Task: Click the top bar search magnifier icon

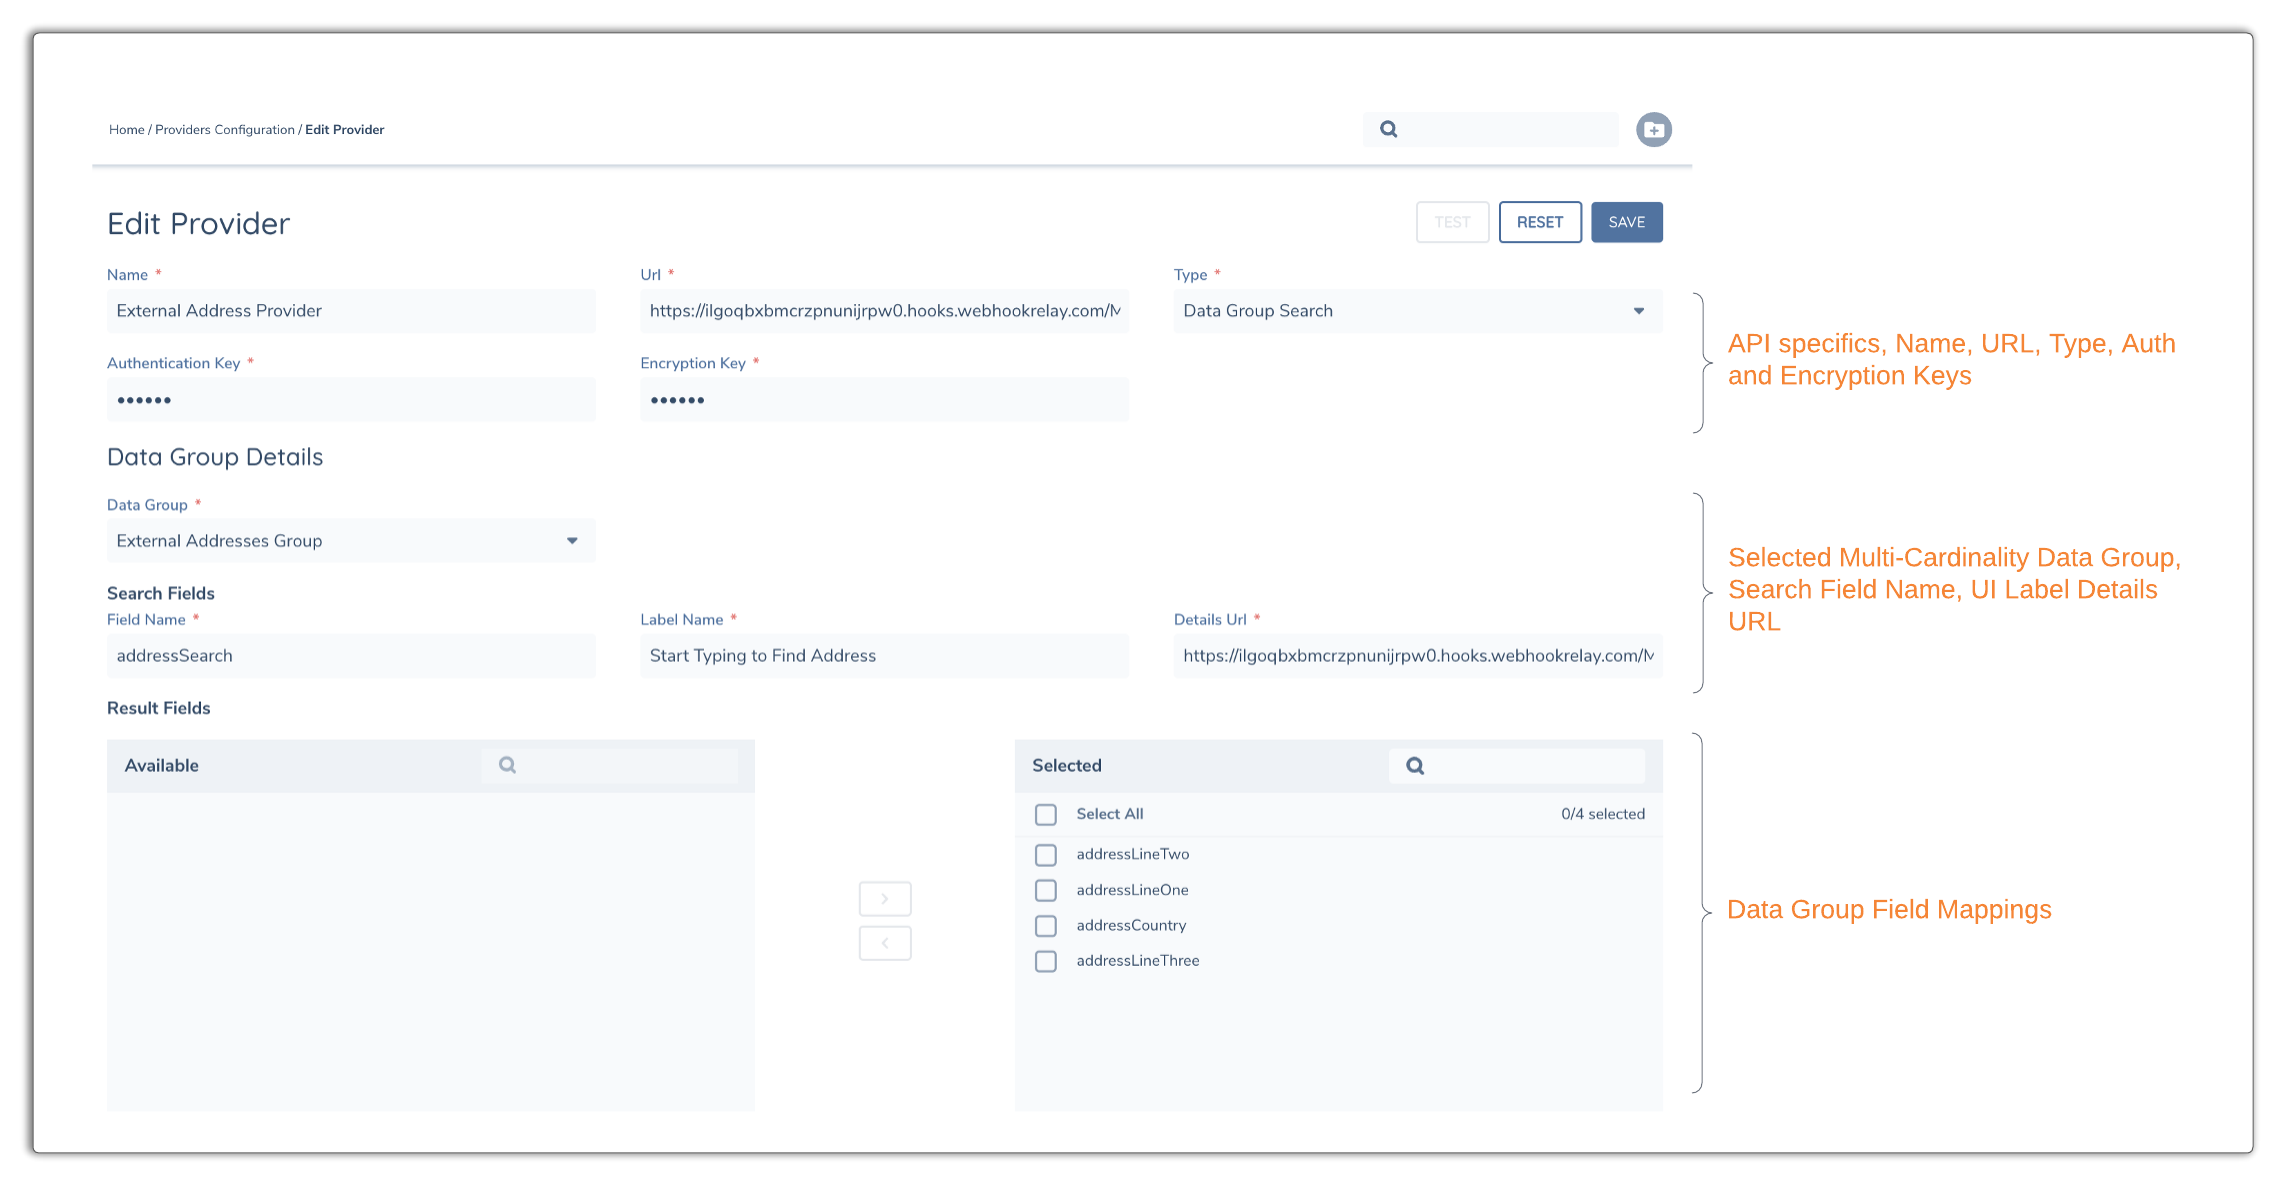Action: 1388,129
